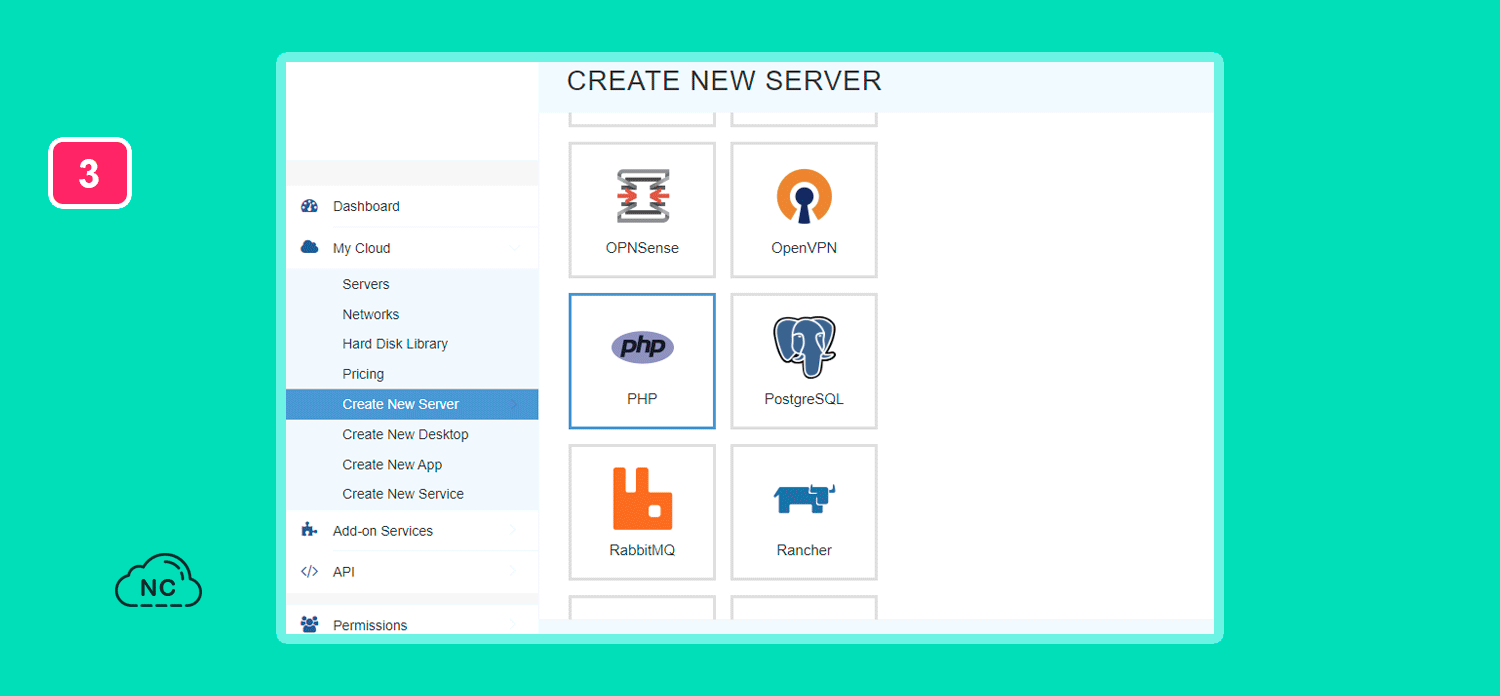Image resolution: width=1500 pixels, height=696 pixels.
Task: Select the OPNSense server image icon
Action: click(642, 196)
